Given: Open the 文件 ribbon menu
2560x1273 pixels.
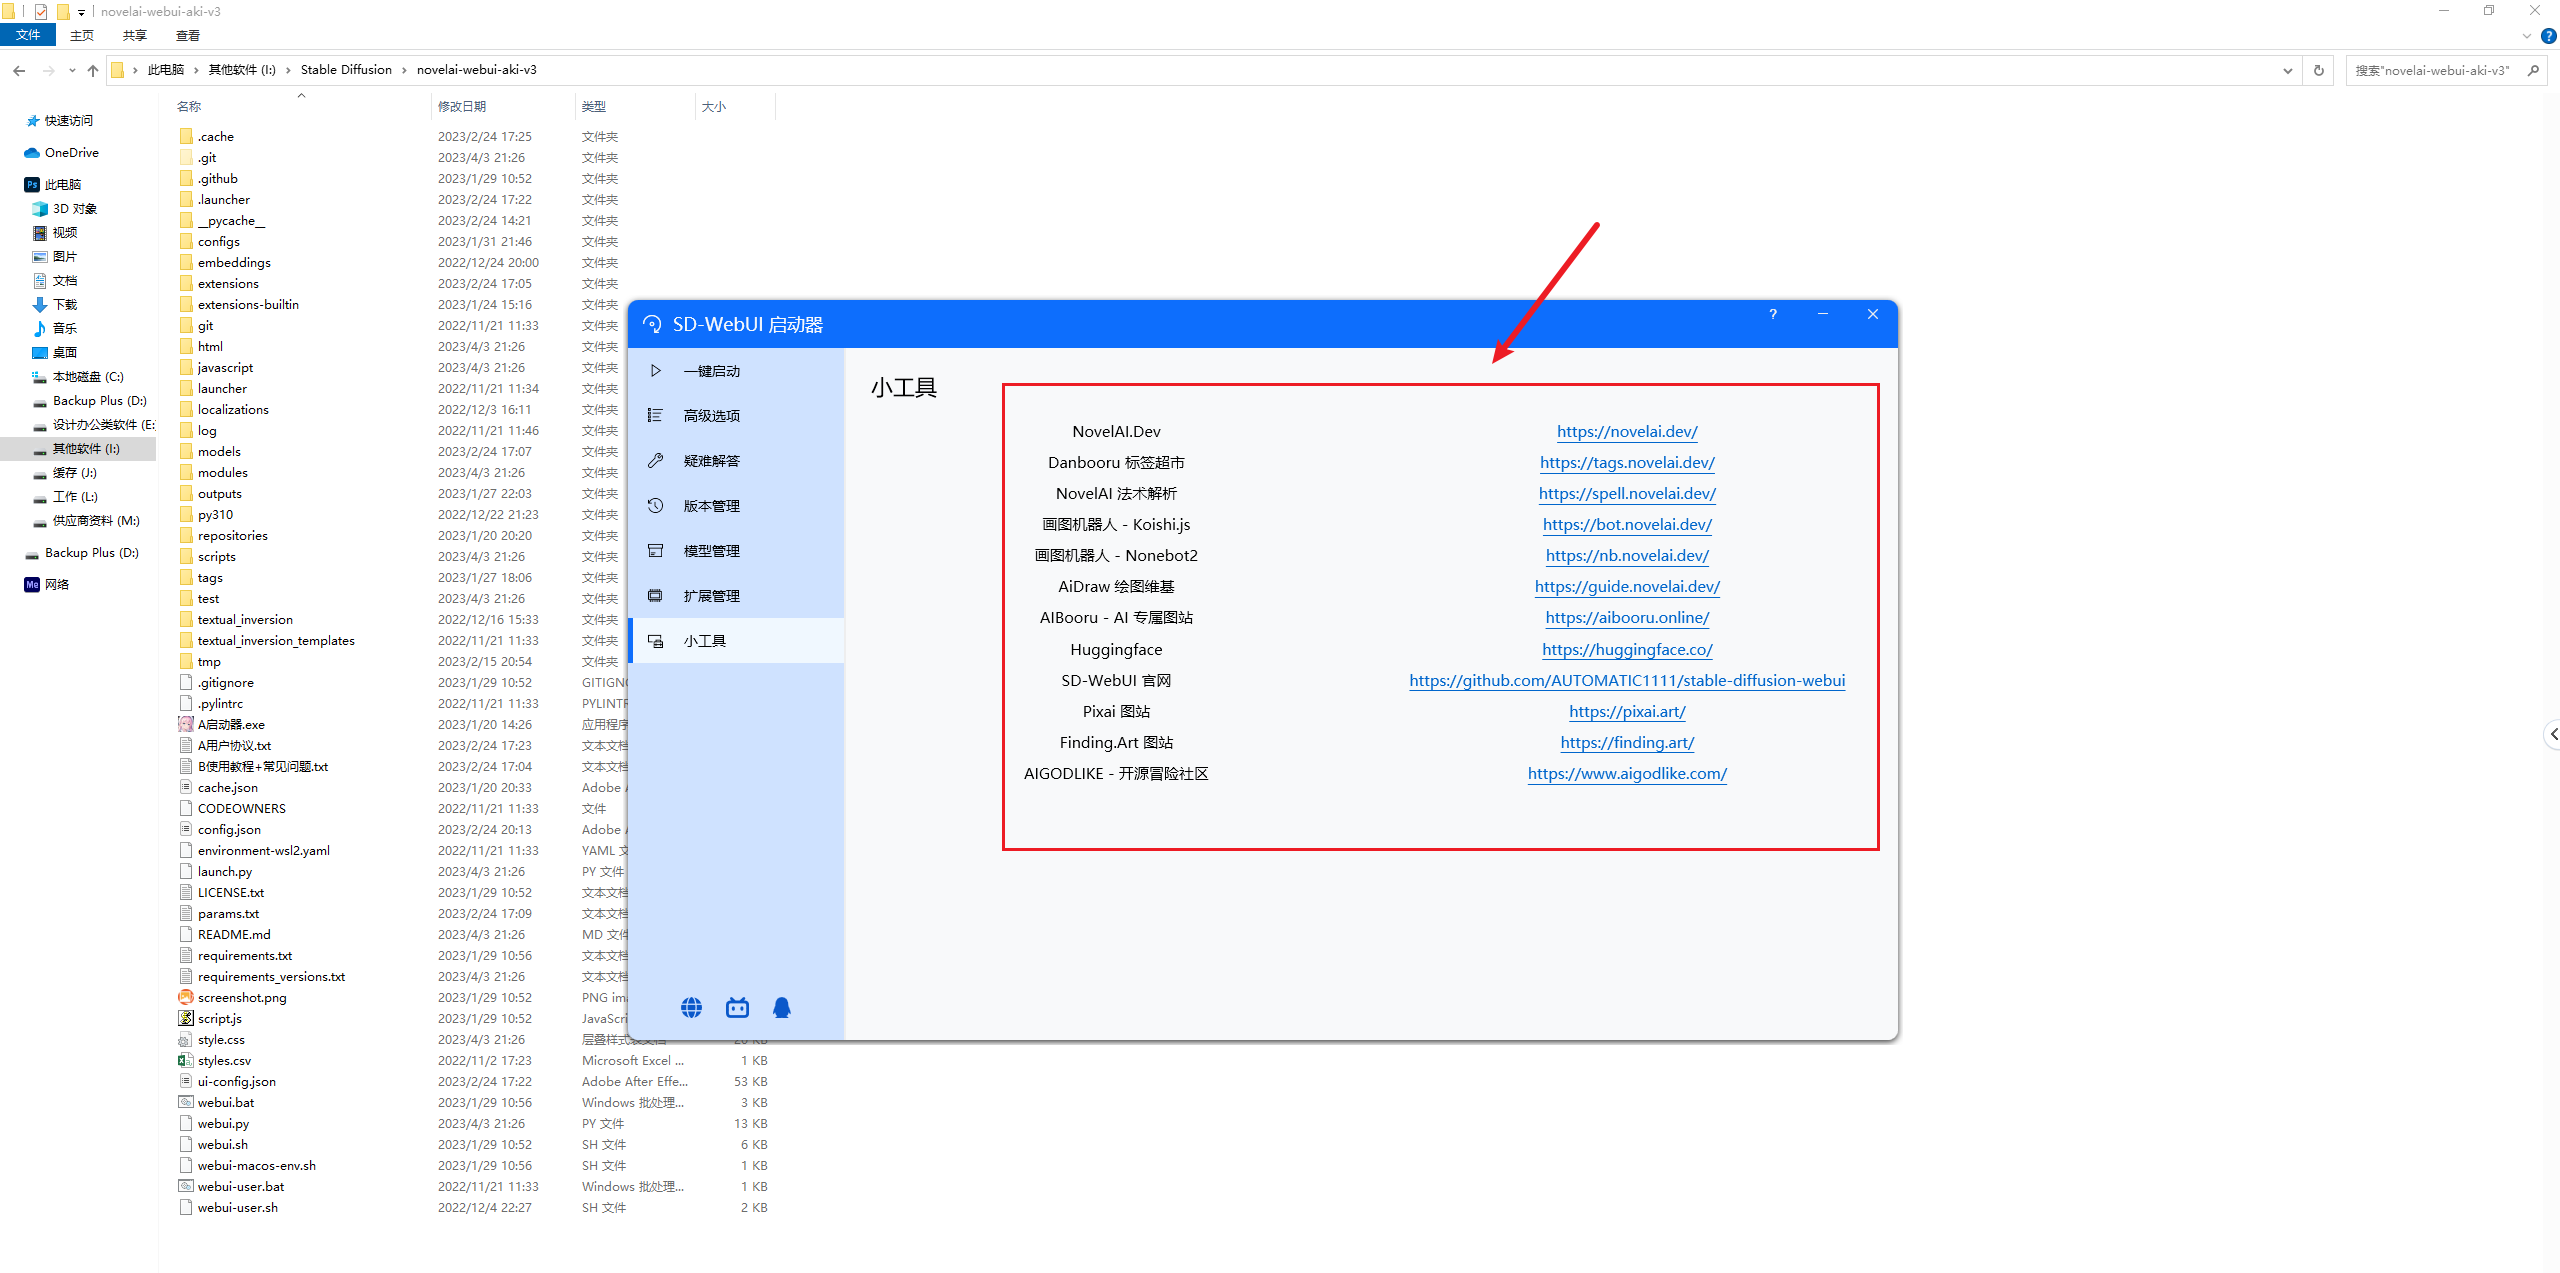Looking at the screenshot, I should tap(28, 35).
